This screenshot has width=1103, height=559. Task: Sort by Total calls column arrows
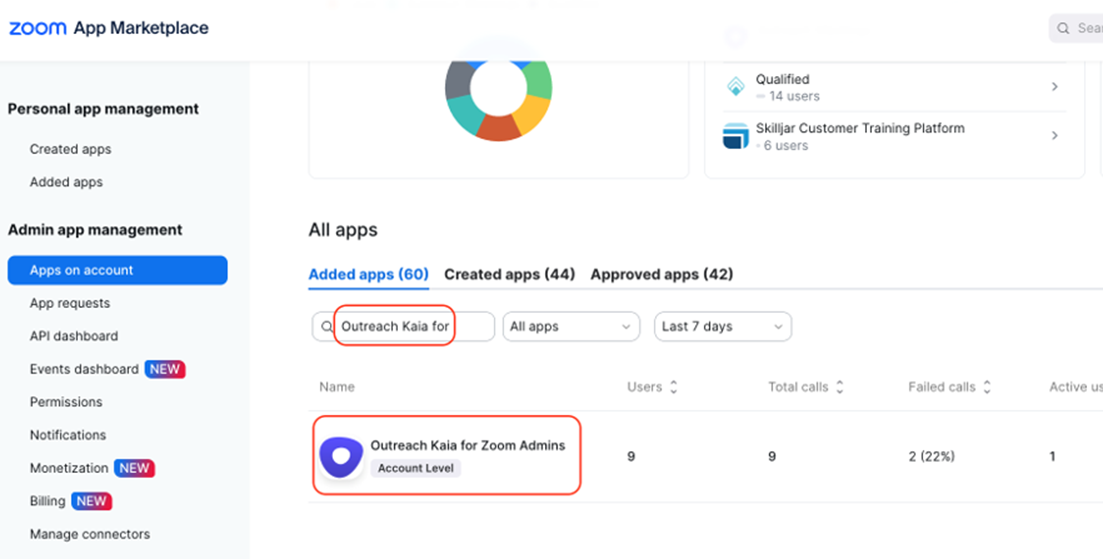coord(839,387)
